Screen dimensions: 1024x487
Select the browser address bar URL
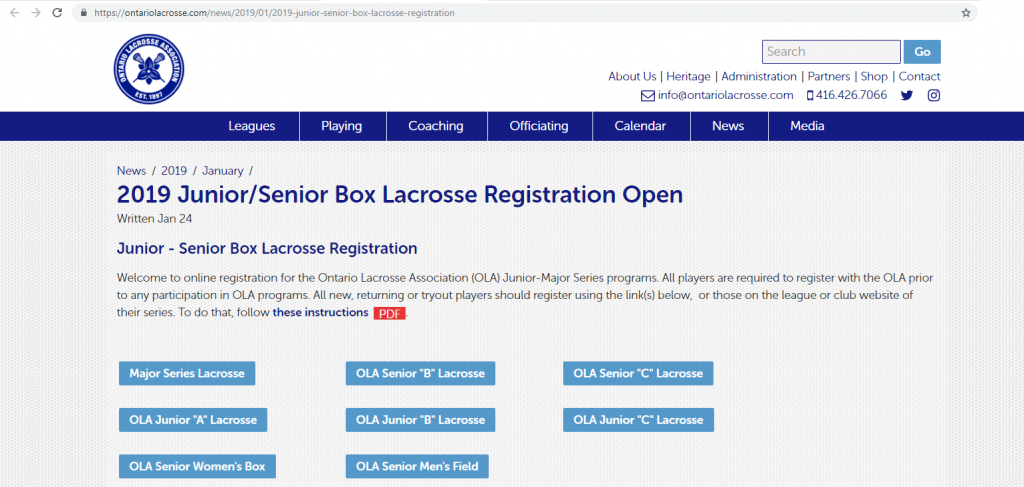[274, 12]
